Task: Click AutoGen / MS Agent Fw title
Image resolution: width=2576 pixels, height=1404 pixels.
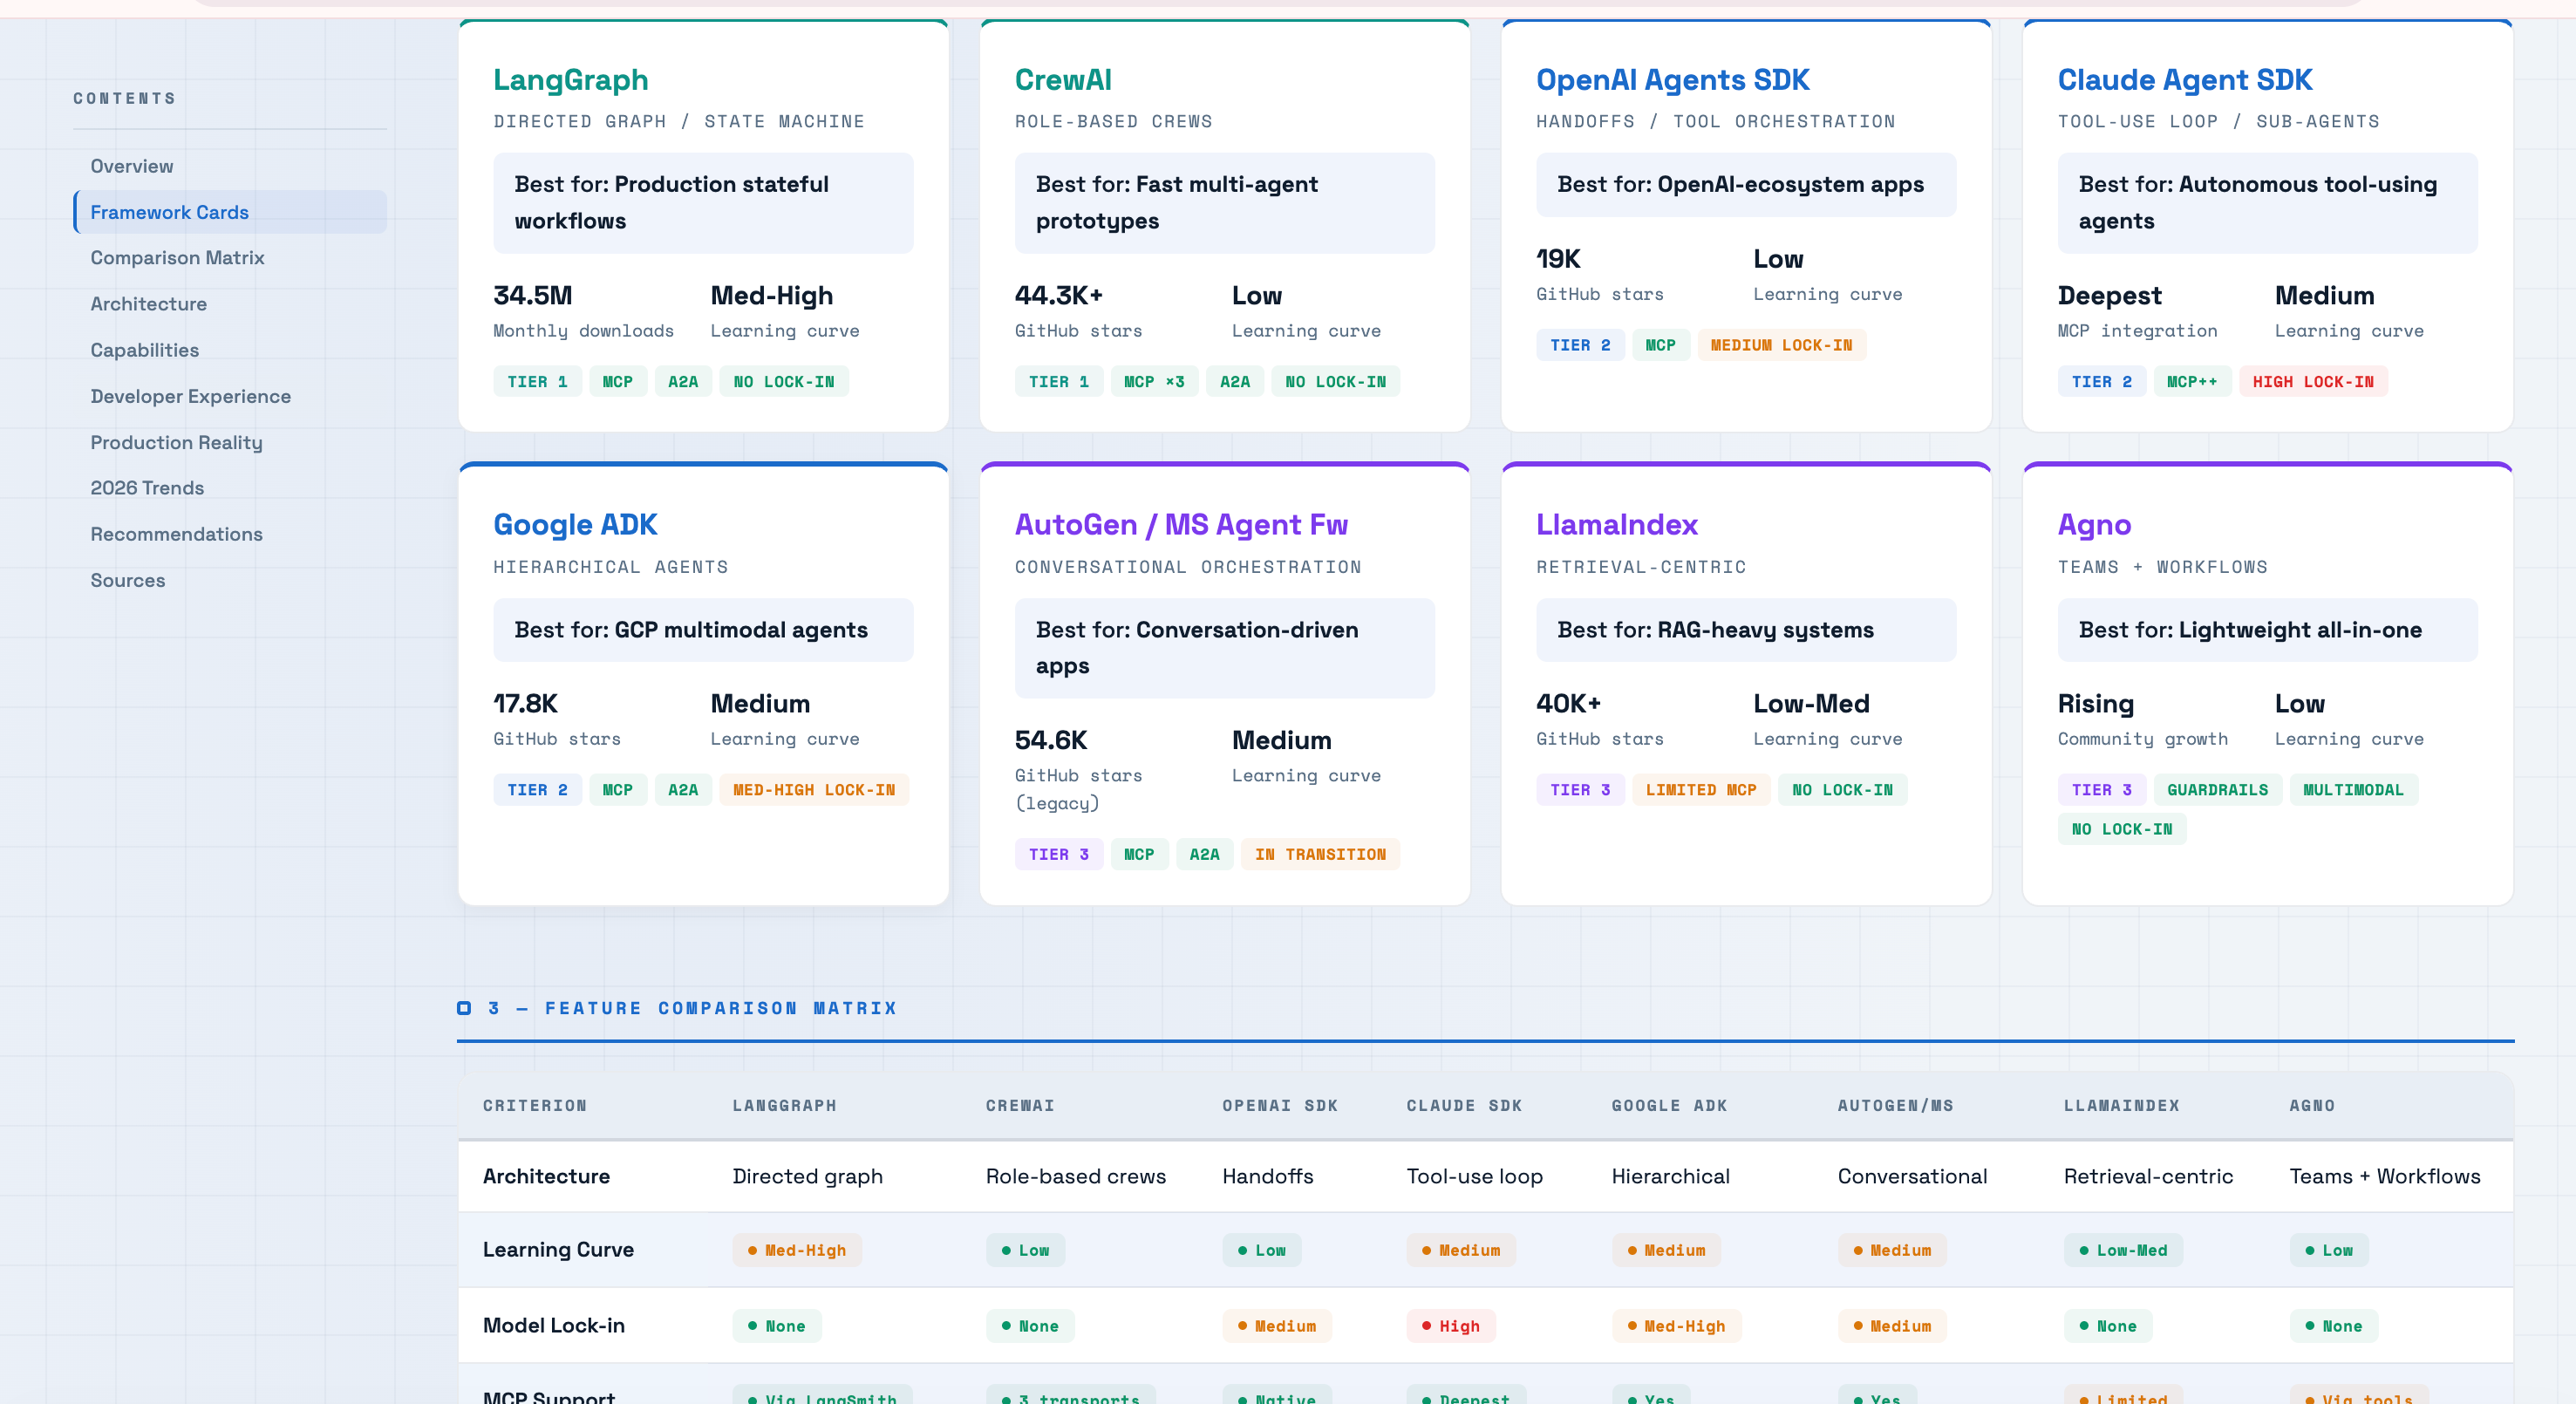Action: click(1181, 524)
